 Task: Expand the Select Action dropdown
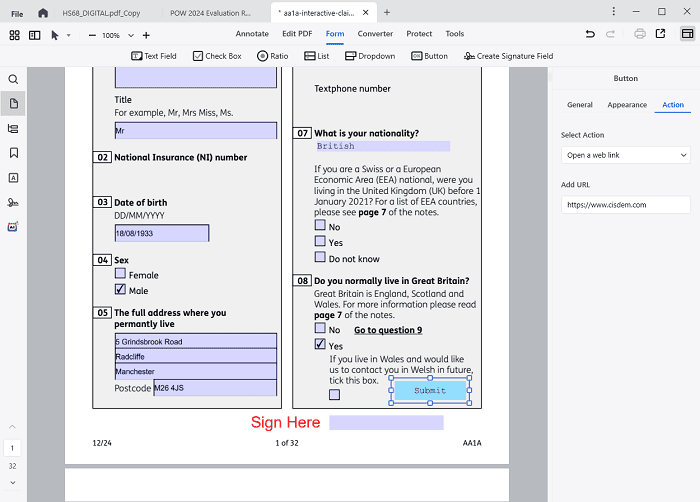(625, 155)
